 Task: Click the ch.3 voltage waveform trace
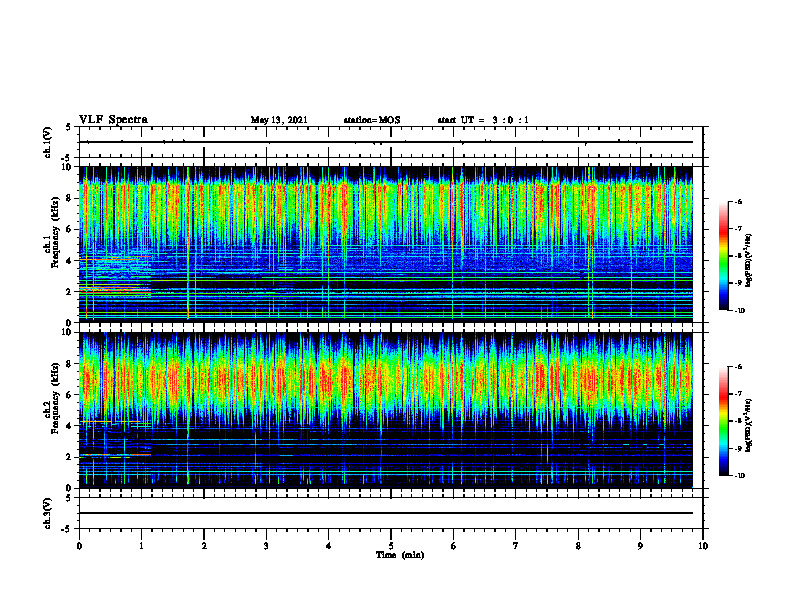[x=386, y=513]
